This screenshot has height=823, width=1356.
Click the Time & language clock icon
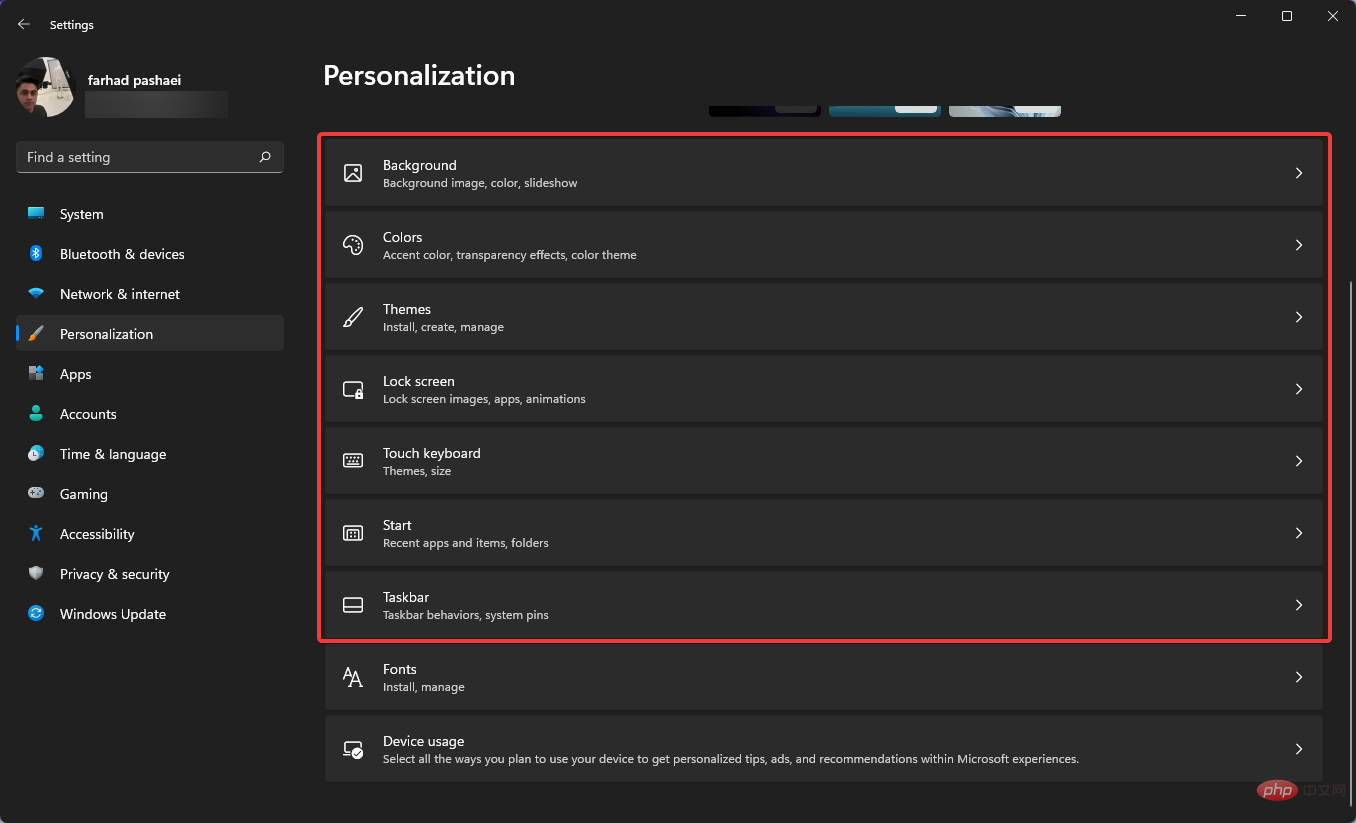(x=36, y=454)
